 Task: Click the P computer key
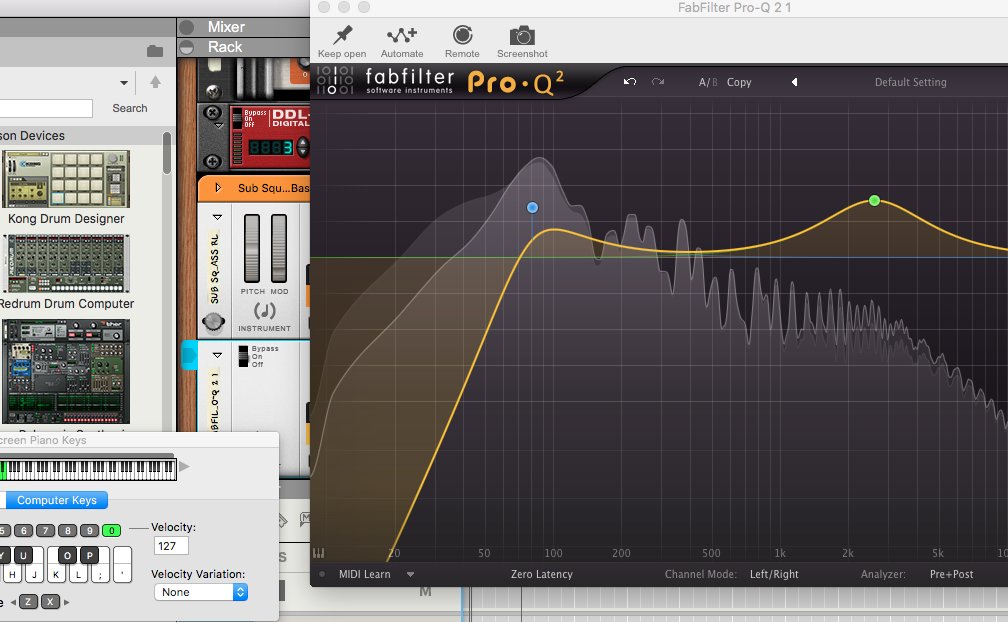[x=89, y=555]
